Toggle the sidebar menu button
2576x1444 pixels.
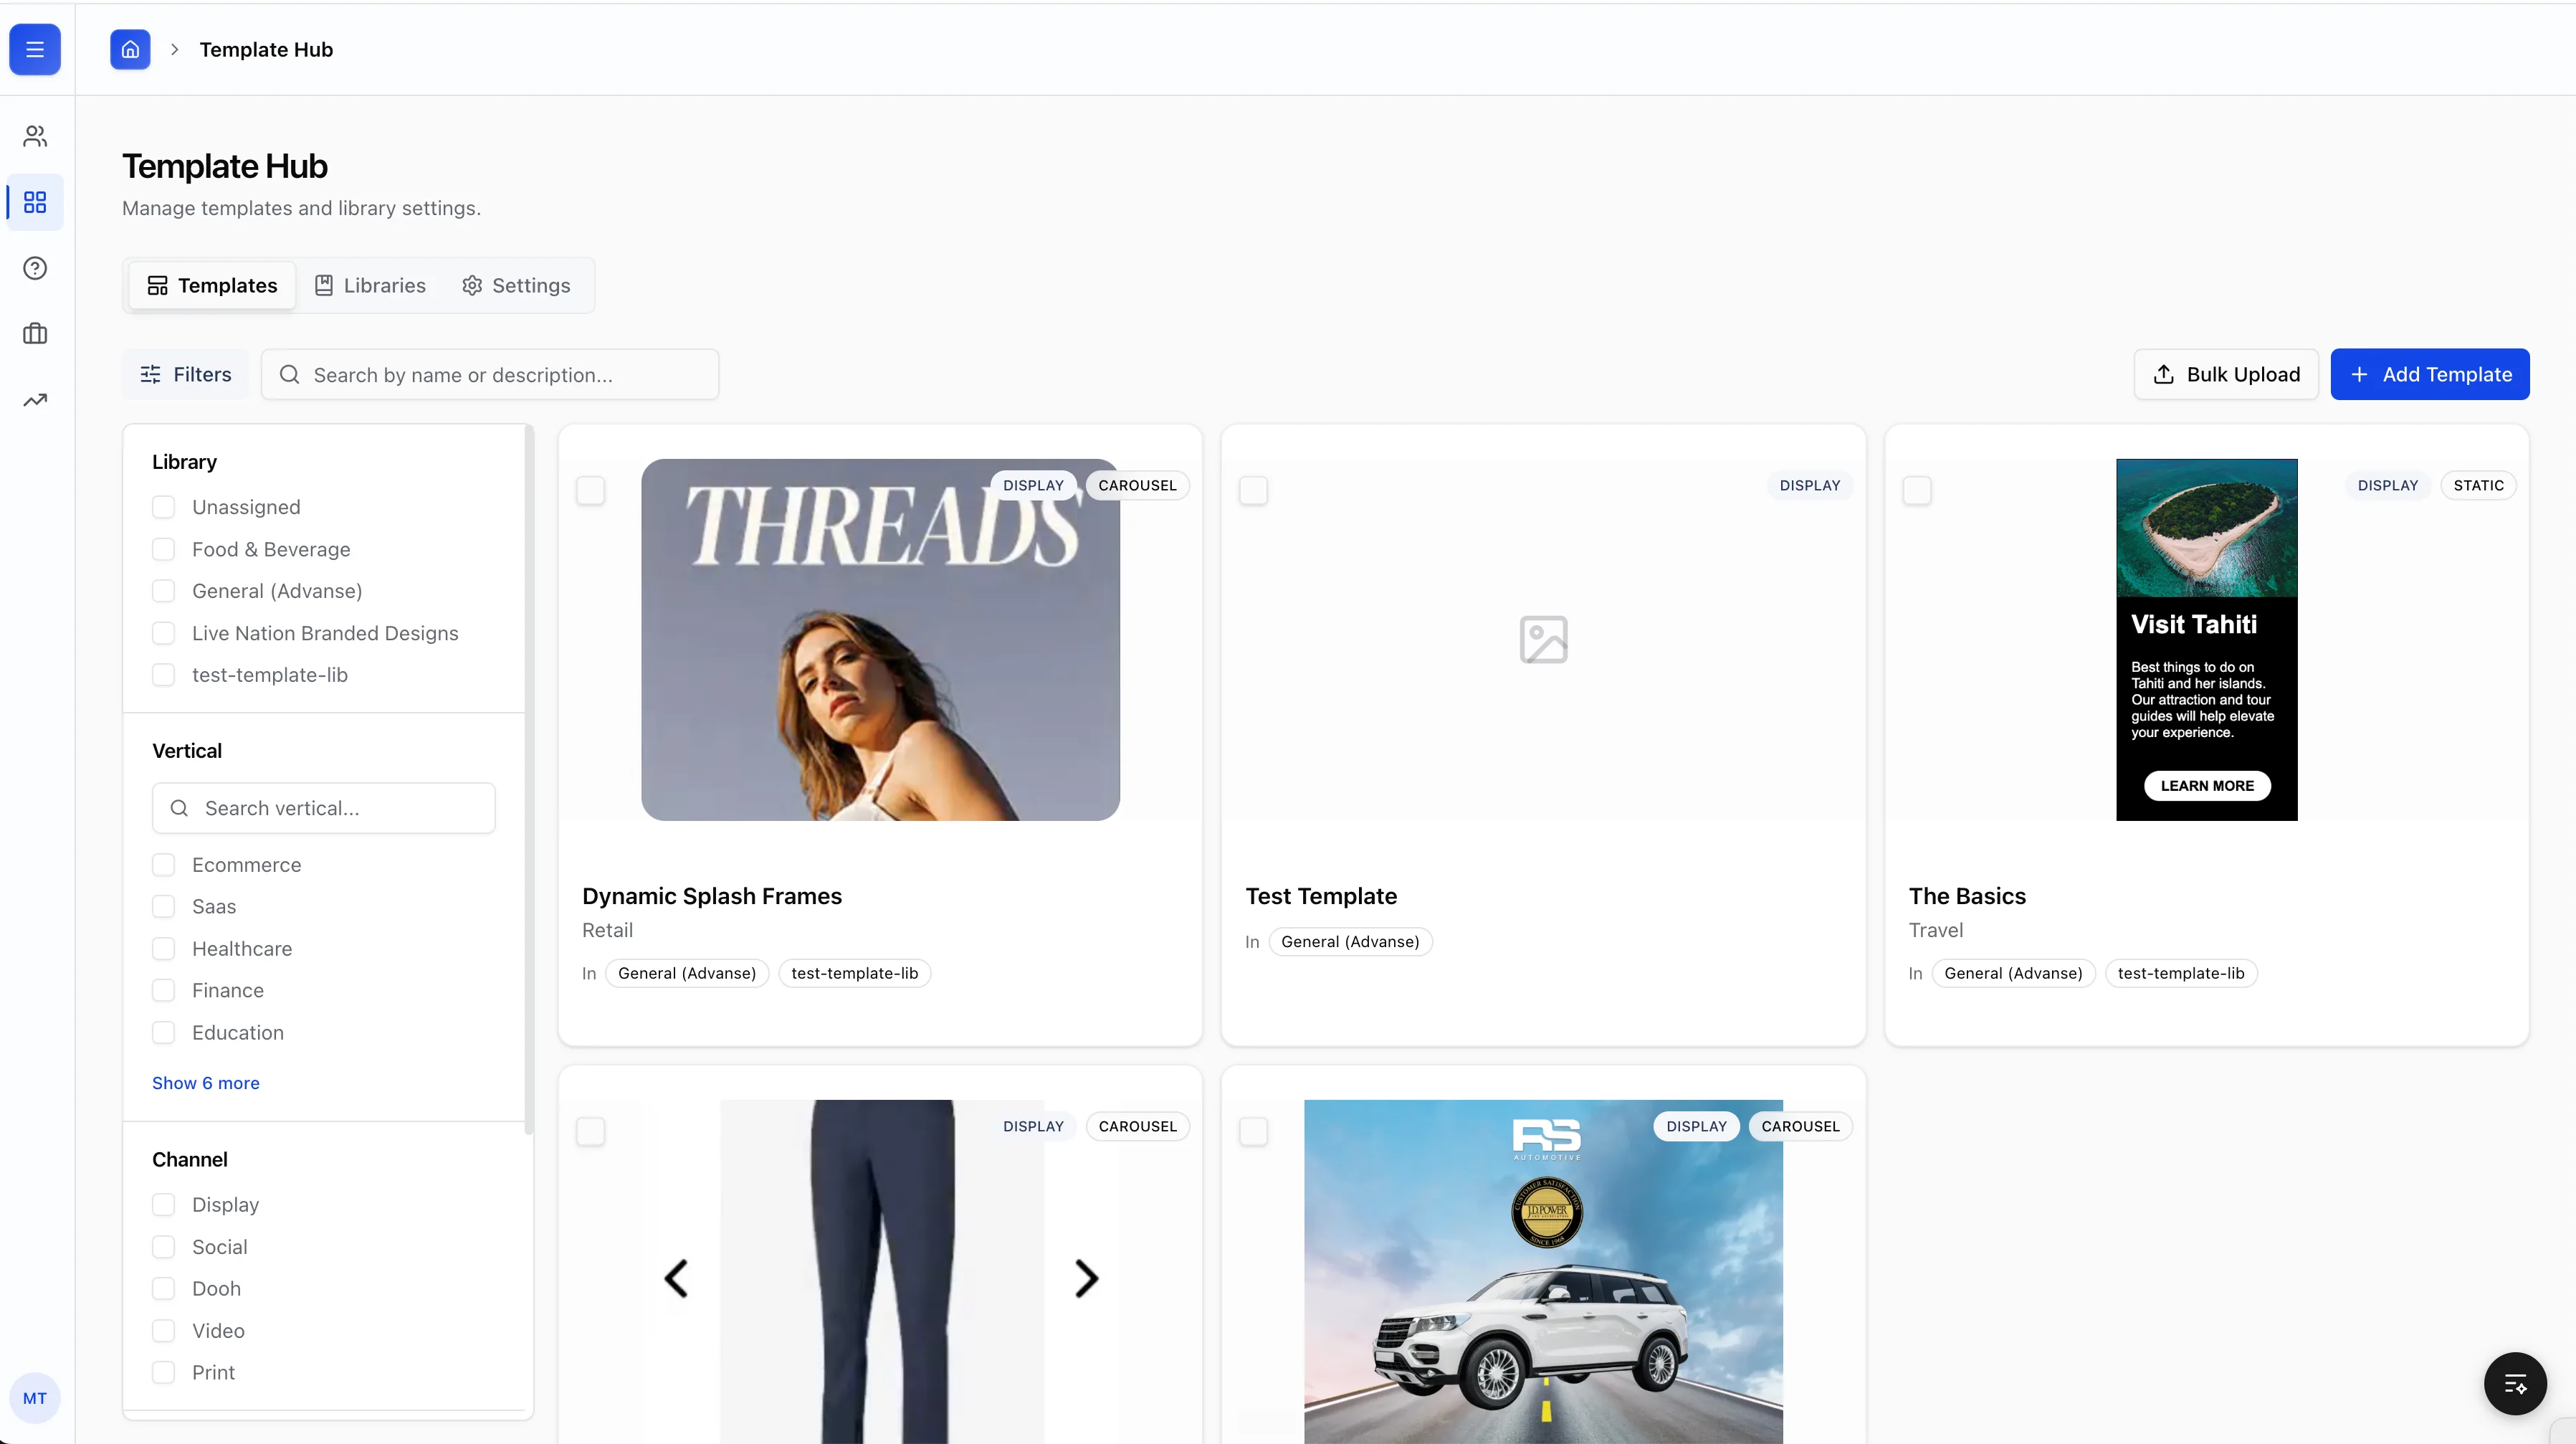[x=35, y=49]
